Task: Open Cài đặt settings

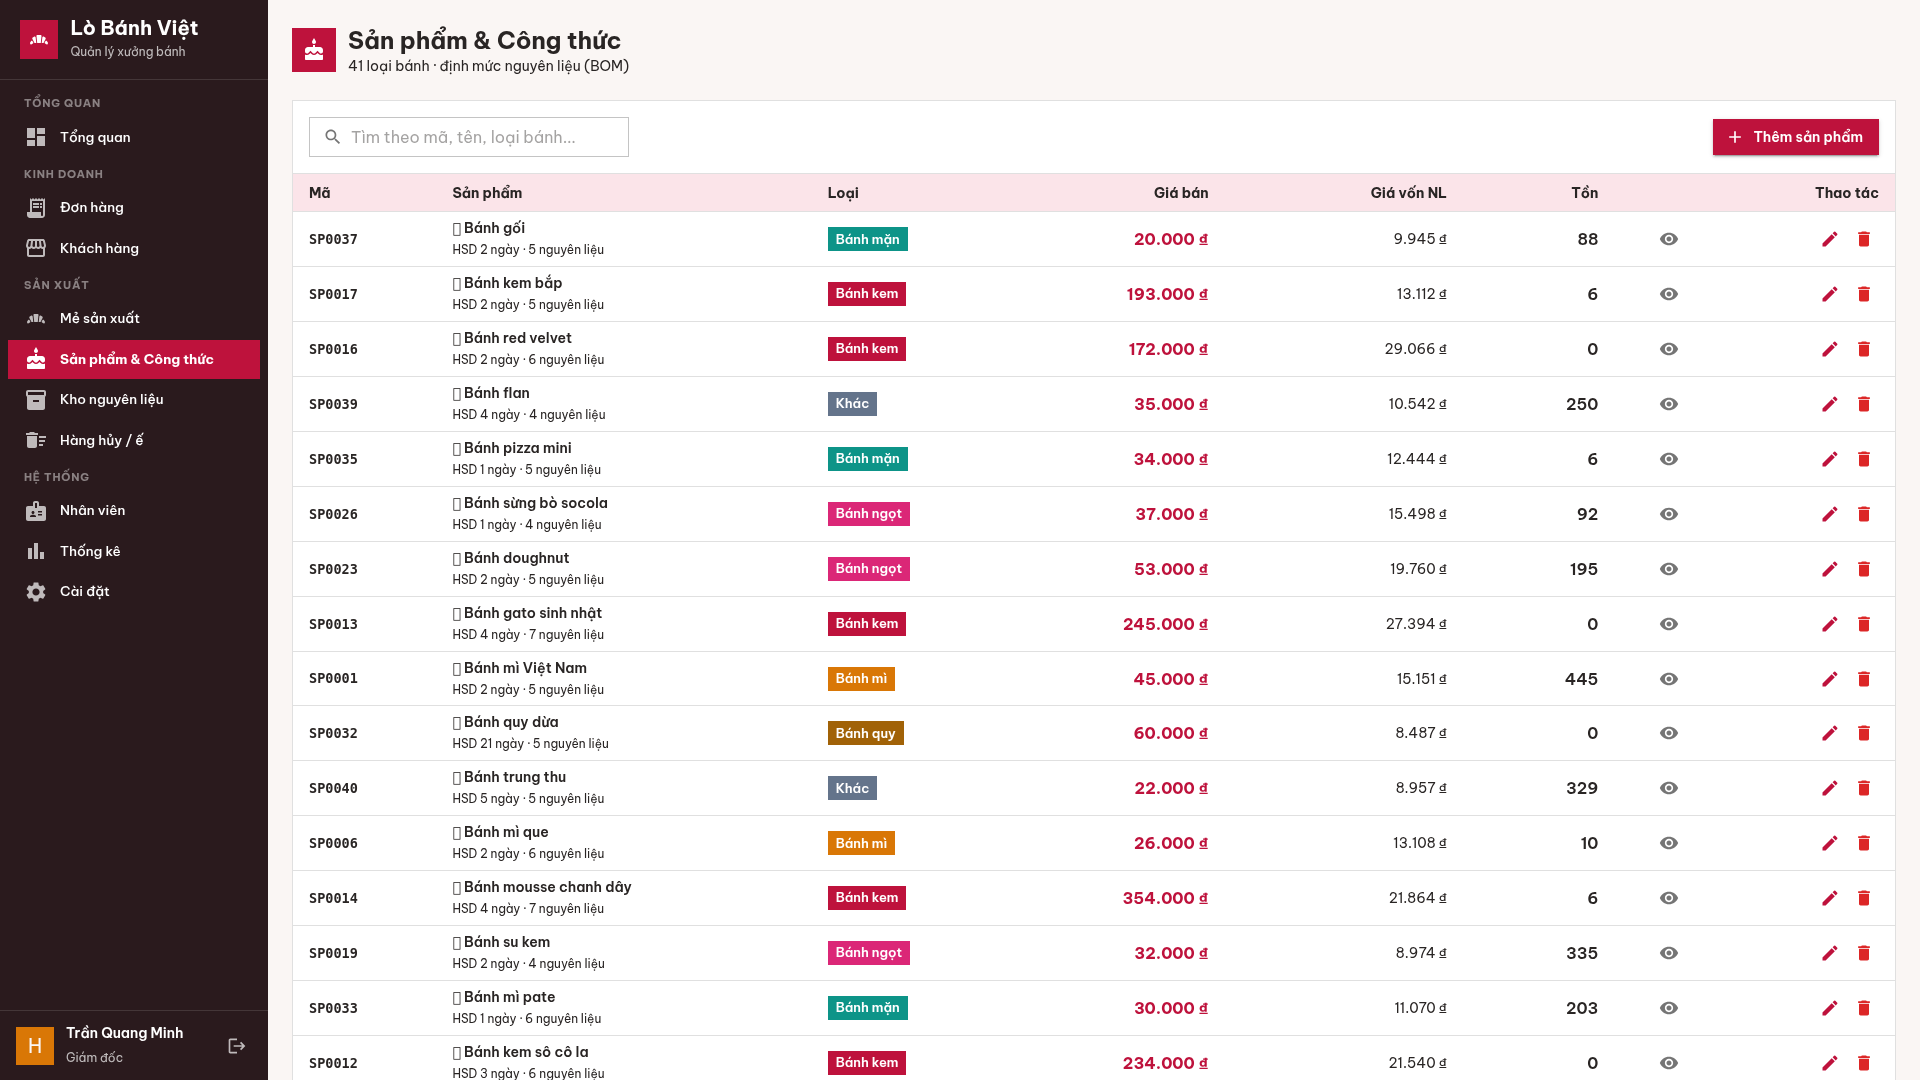Action: [134, 592]
